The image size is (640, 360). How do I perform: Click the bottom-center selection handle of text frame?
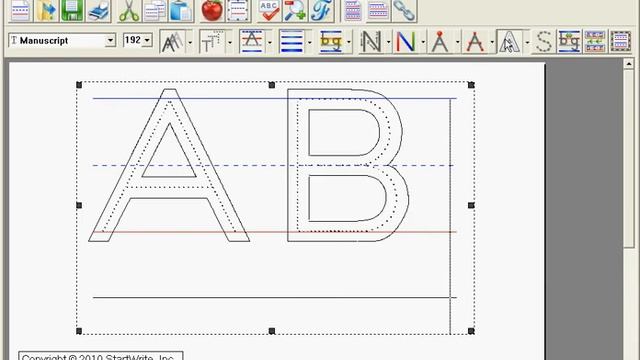tap(272, 331)
